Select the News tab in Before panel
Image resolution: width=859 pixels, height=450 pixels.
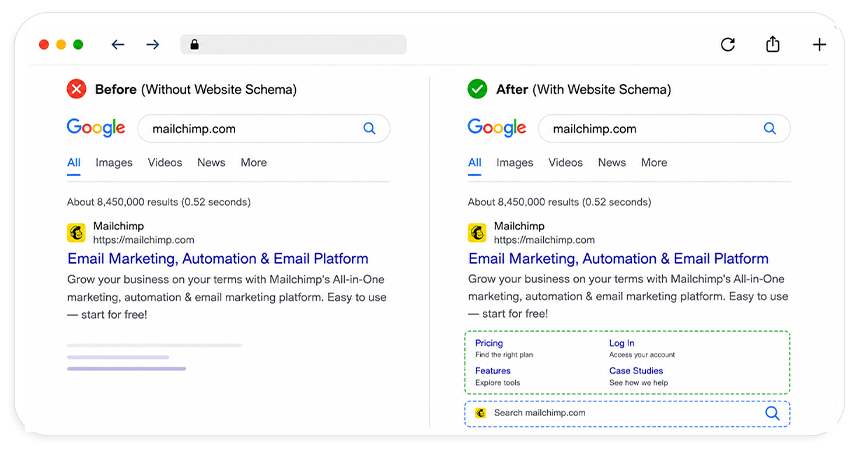pos(211,163)
